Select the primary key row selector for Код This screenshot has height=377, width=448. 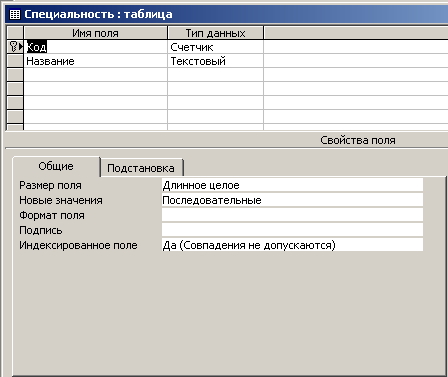pyautogui.click(x=15, y=47)
